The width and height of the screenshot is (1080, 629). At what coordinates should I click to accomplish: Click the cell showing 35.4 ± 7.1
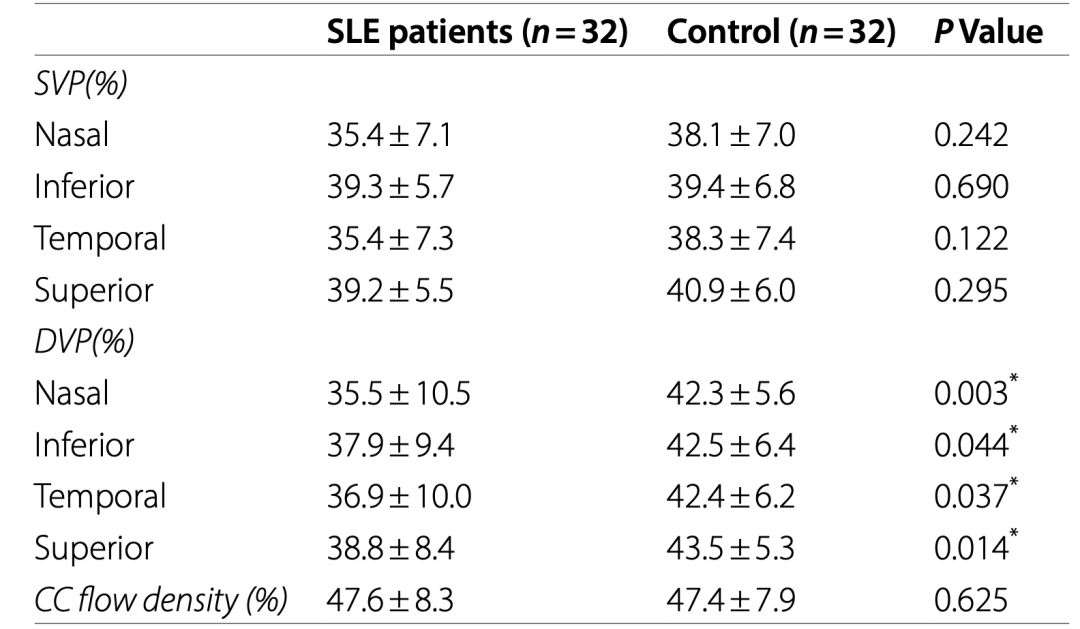pos(390,136)
